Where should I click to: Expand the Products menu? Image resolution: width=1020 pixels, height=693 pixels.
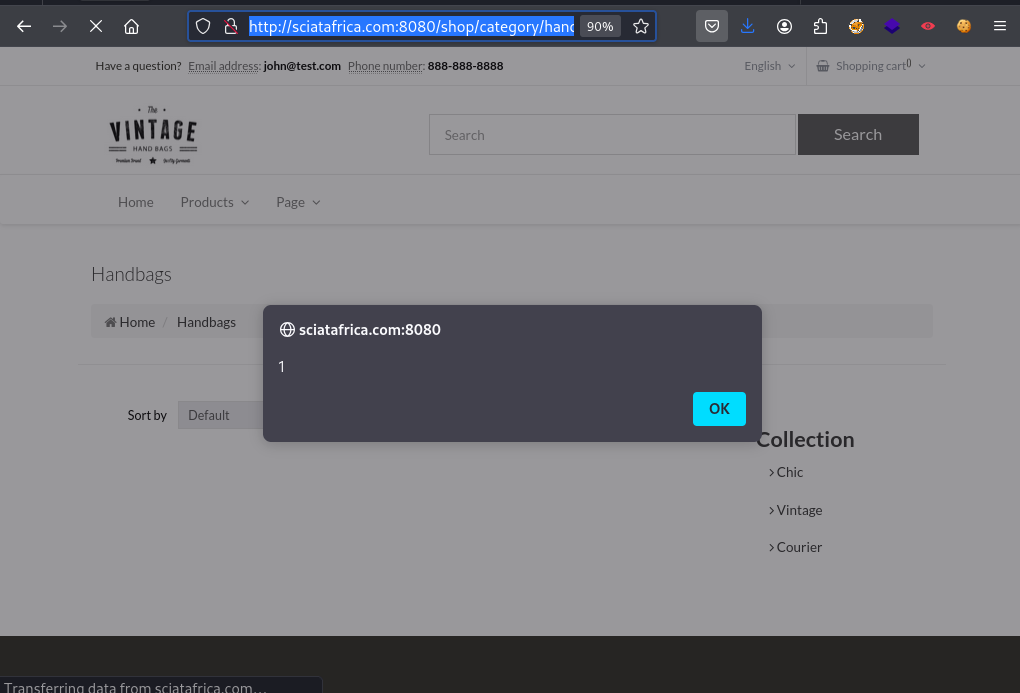click(214, 202)
